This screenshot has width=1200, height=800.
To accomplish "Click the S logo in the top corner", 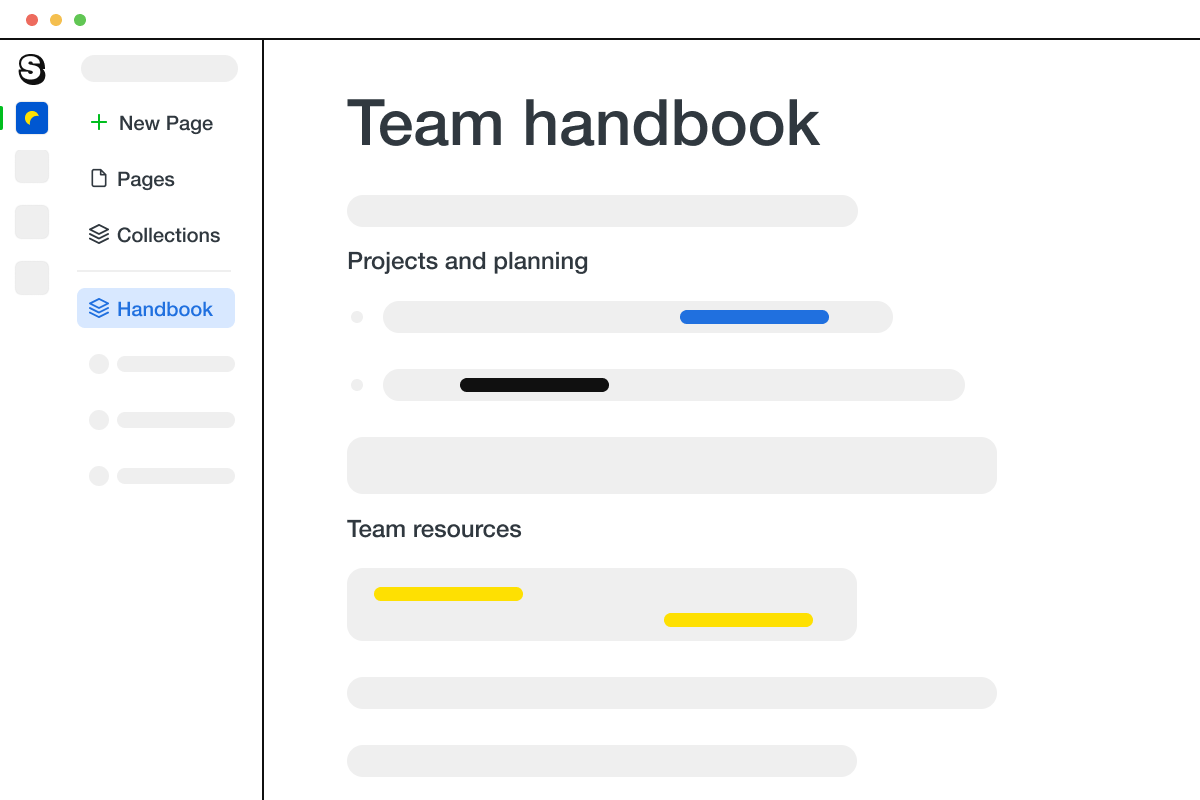I will click(x=31, y=70).
